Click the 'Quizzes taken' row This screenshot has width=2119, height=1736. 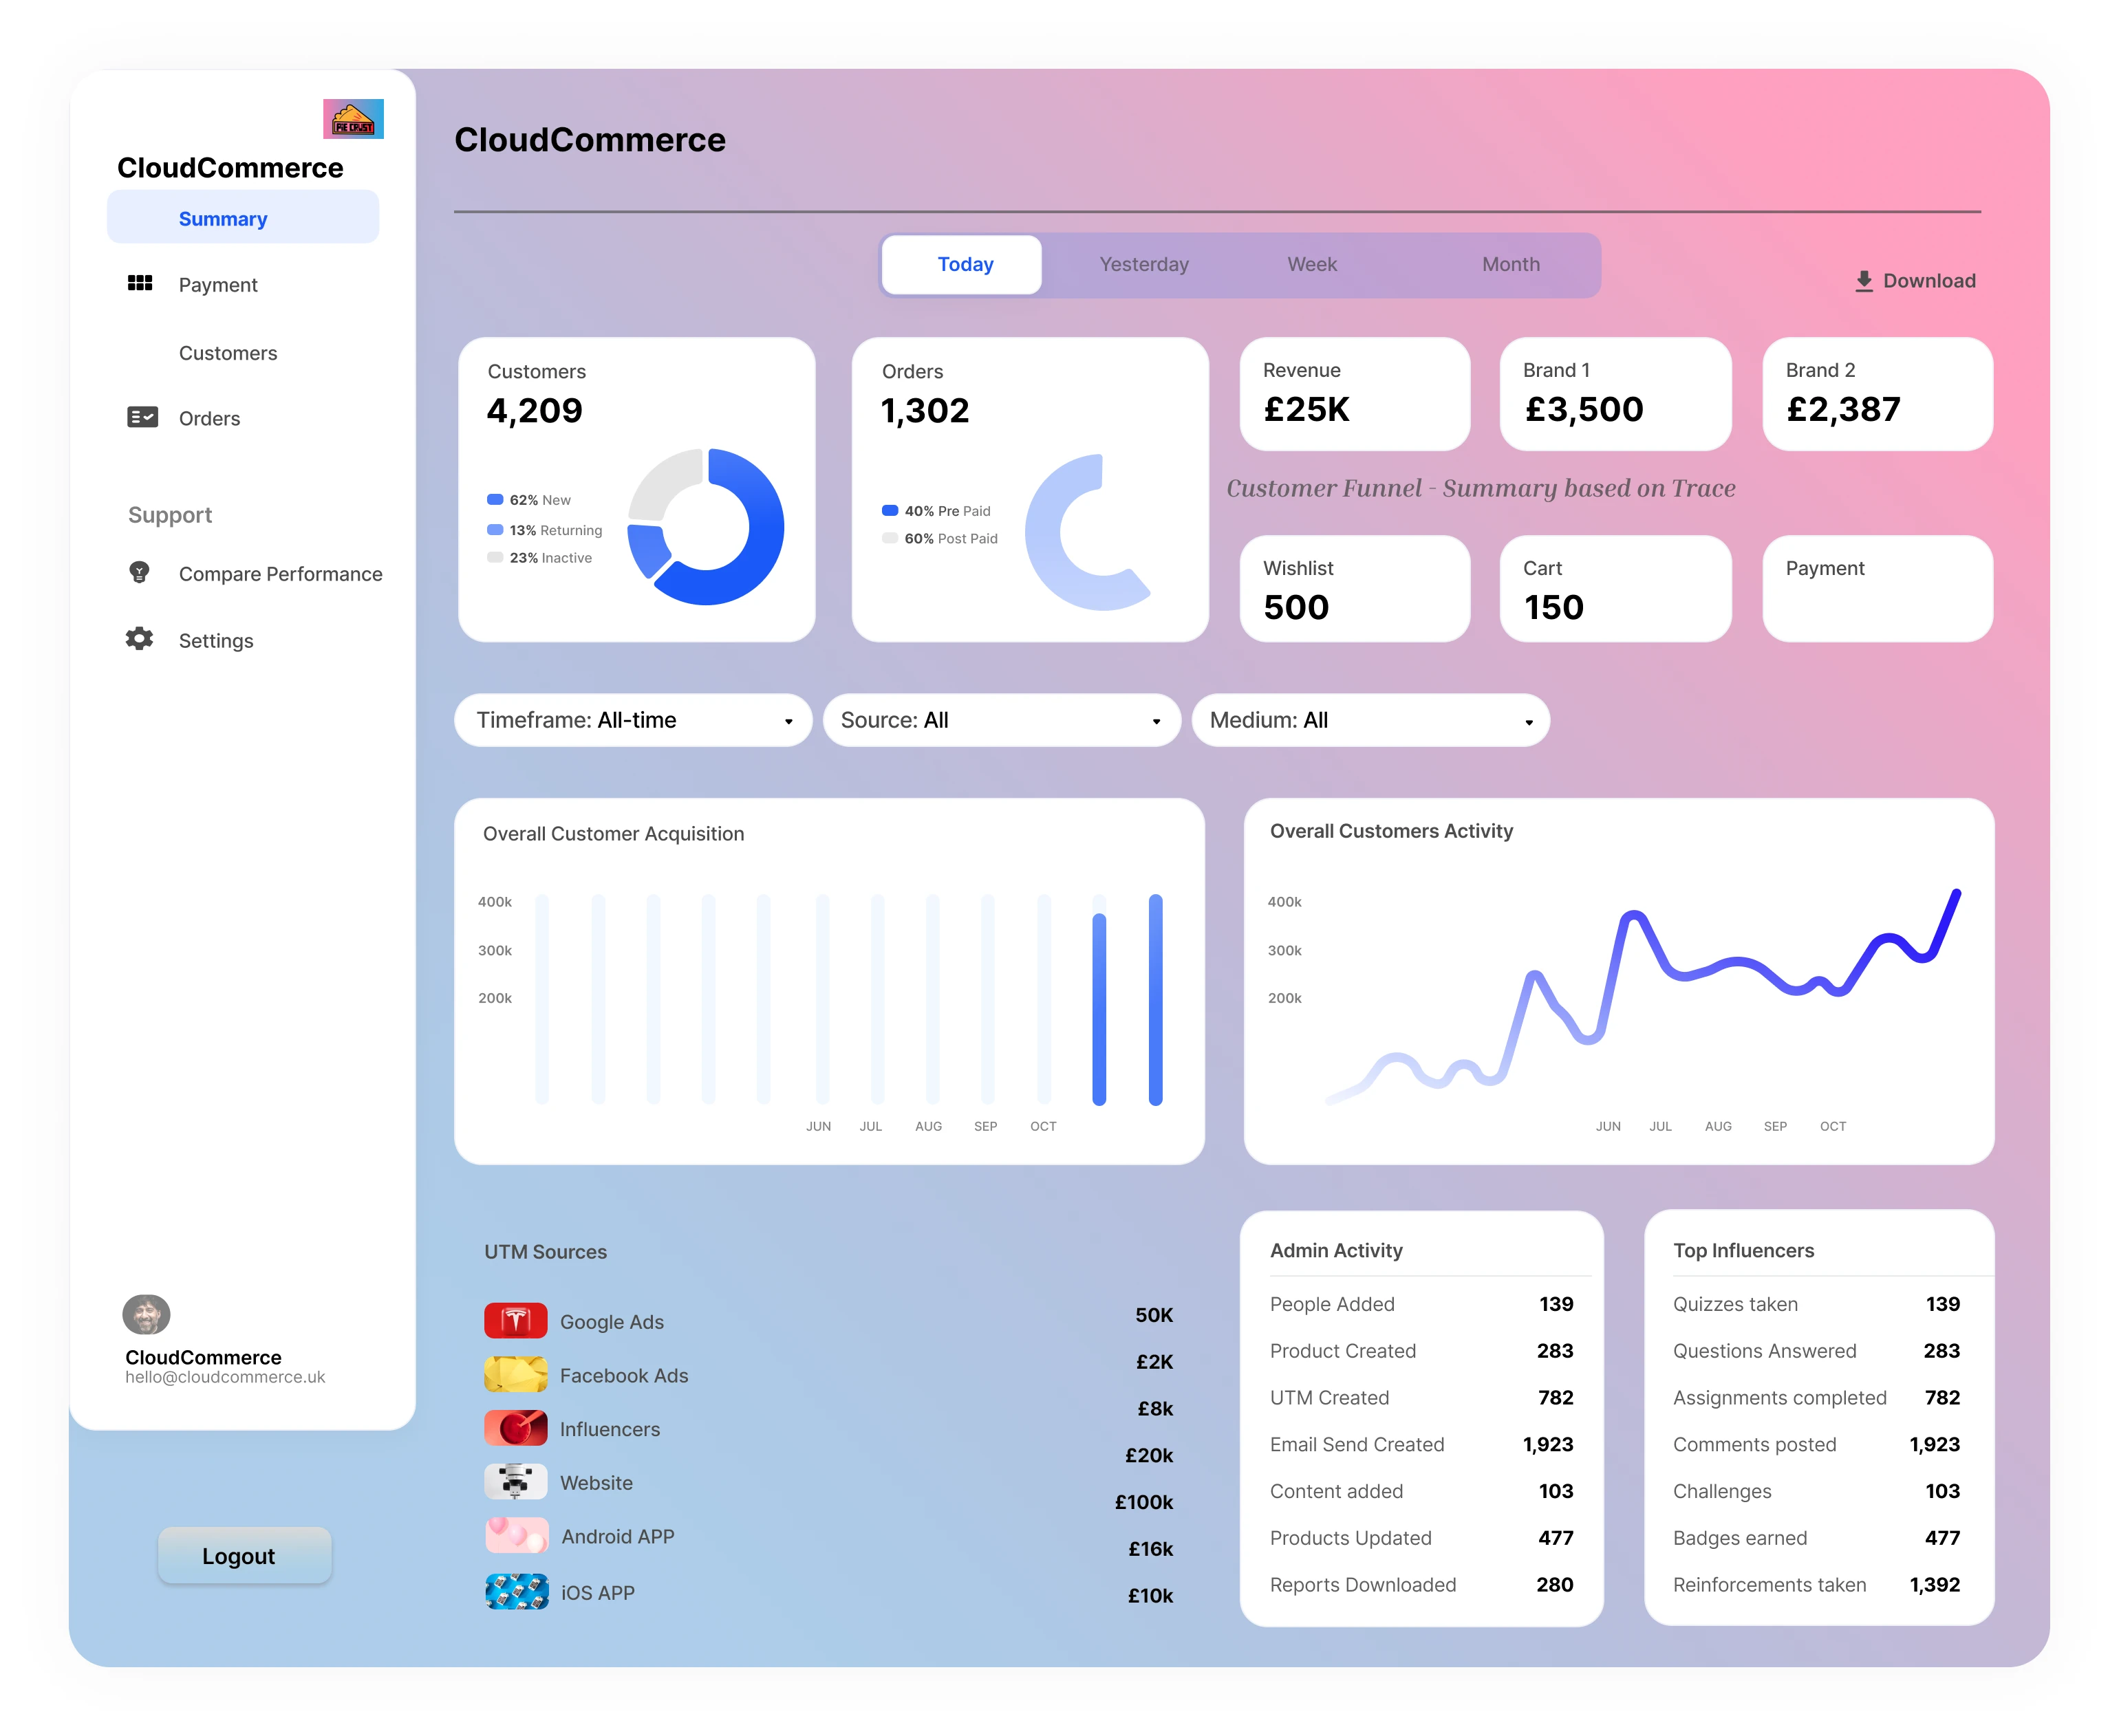tap(1816, 1303)
